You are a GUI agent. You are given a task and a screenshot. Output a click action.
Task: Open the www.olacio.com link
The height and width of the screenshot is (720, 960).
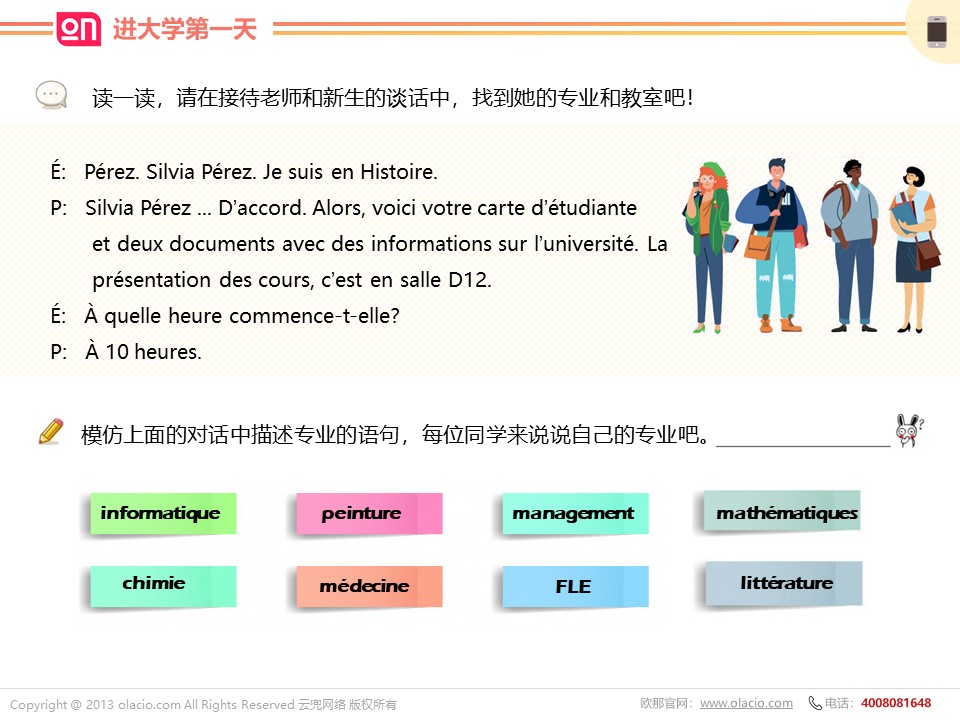[746, 703]
